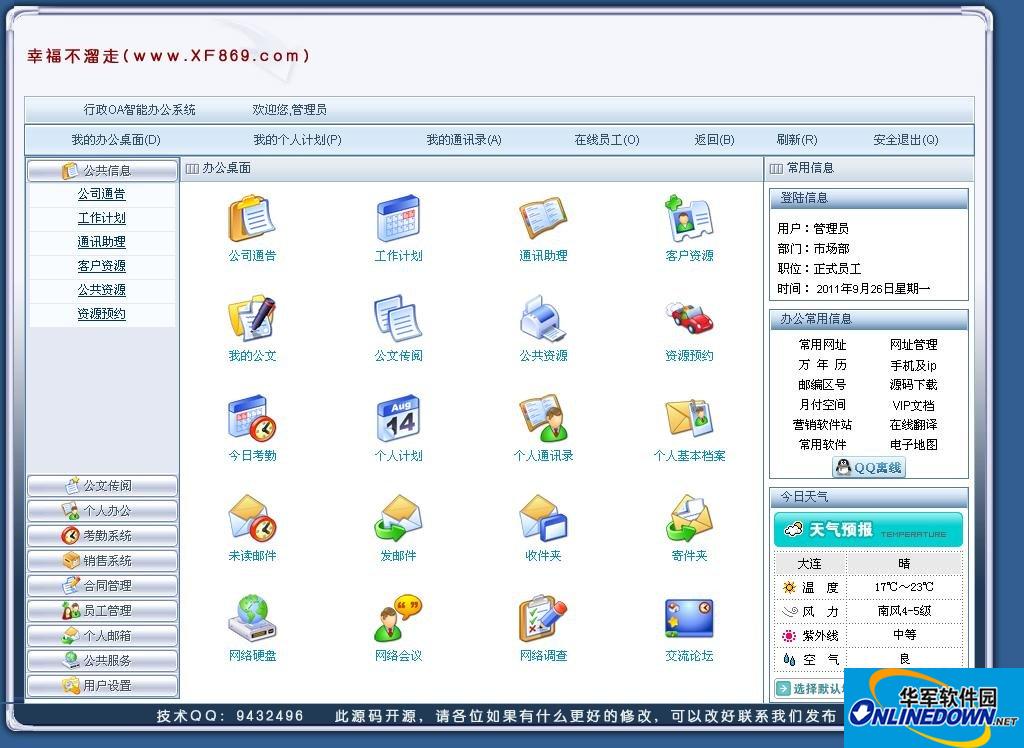Open the 网络会议 icon
This screenshot has width=1024, height=748.
tap(398, 620)
